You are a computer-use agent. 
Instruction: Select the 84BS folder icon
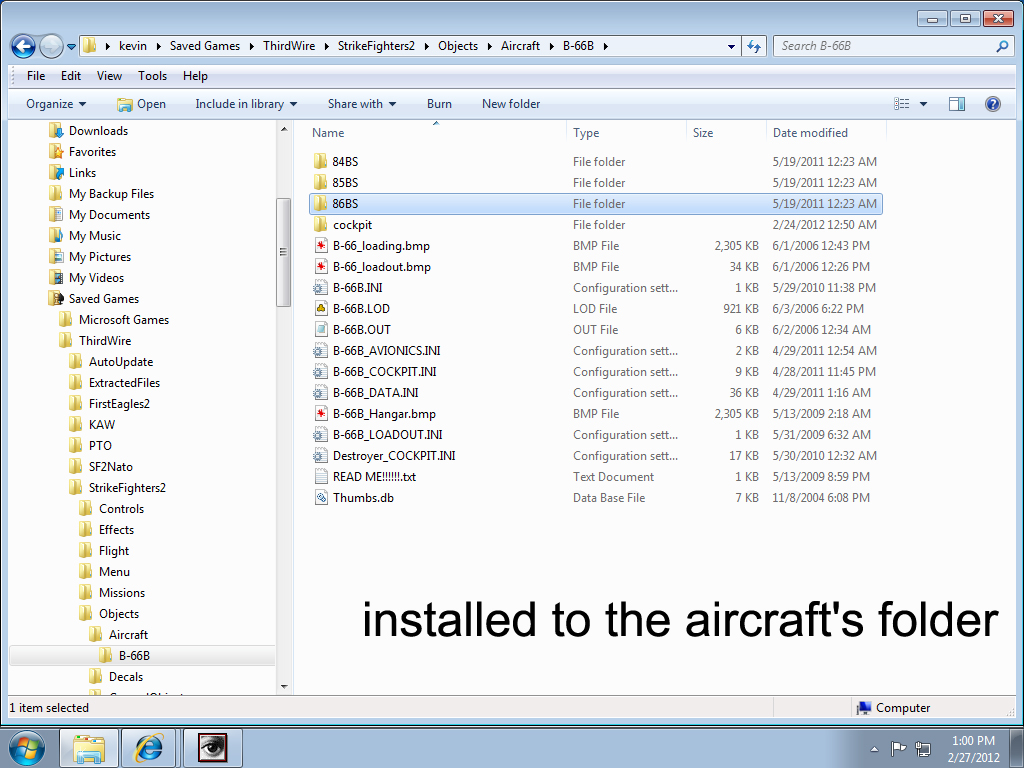320,161
